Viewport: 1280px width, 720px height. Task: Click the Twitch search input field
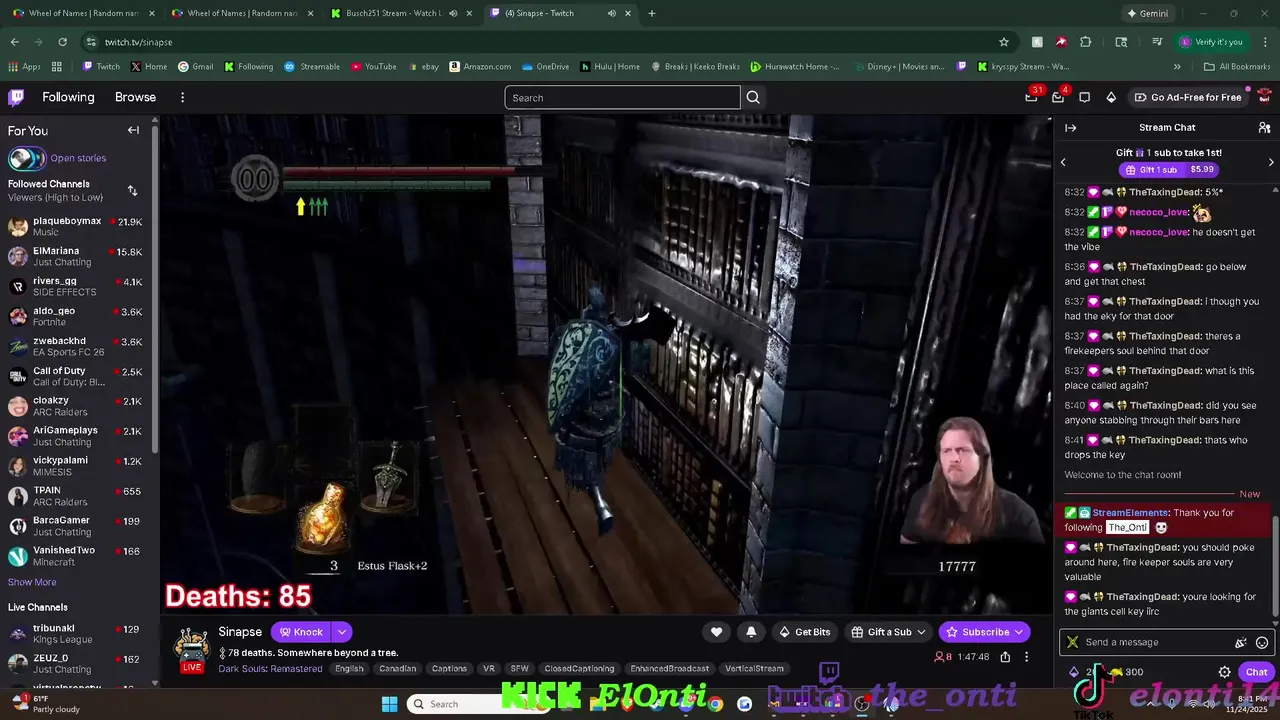[x=622, y=97]
